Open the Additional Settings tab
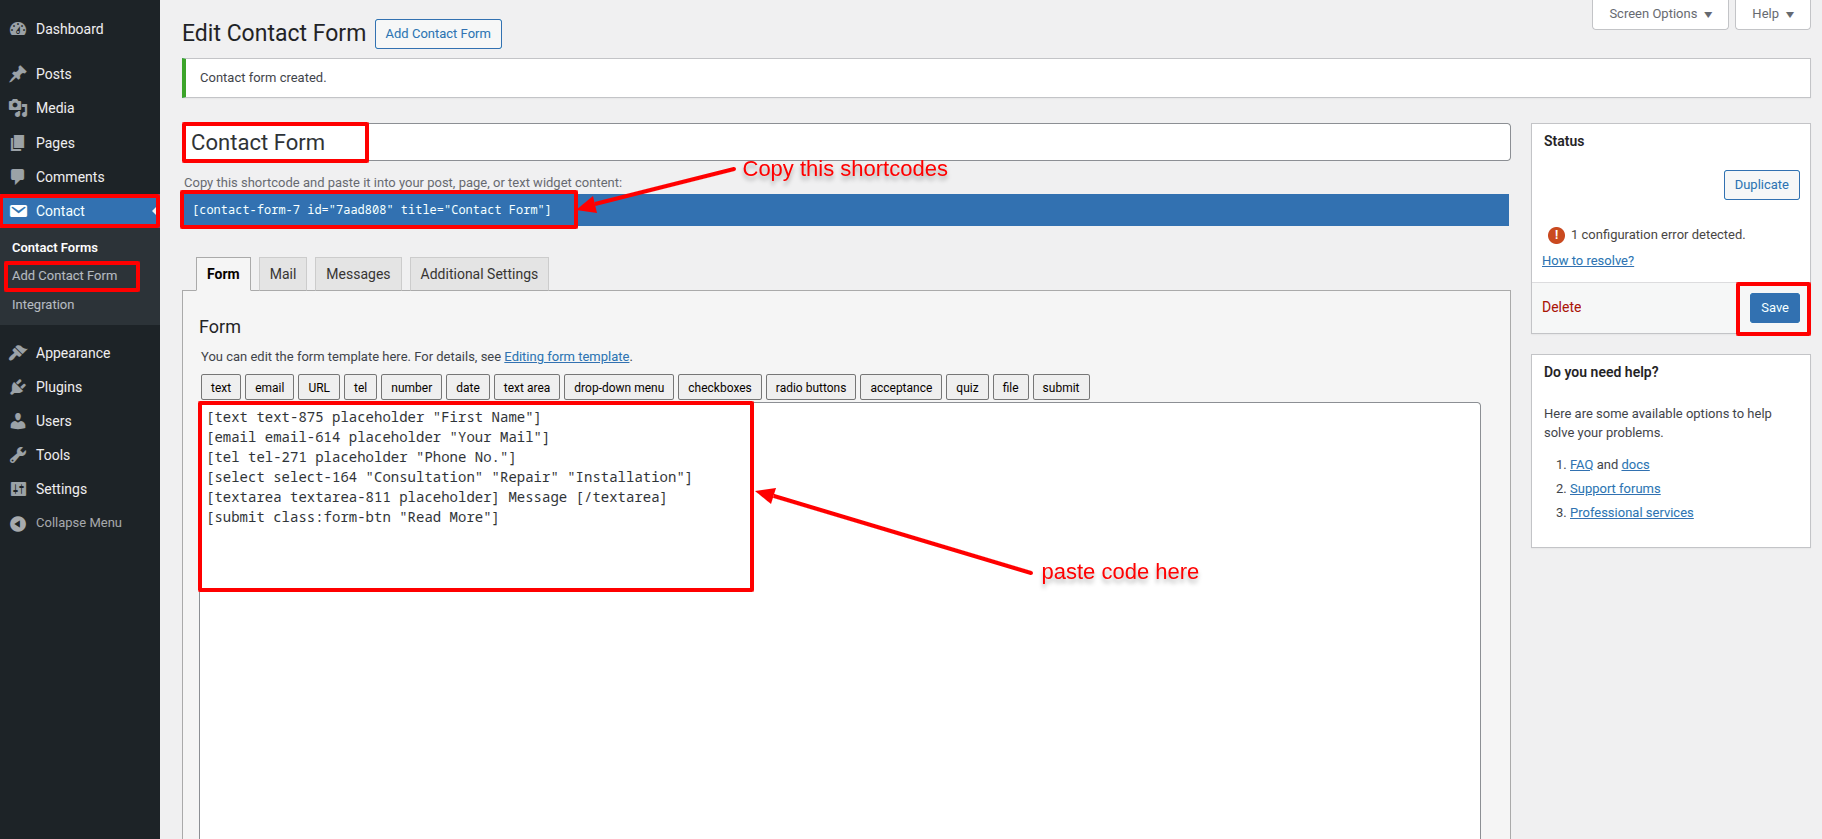The width and height of the screenshot is (1822, 839). point(479,274)
